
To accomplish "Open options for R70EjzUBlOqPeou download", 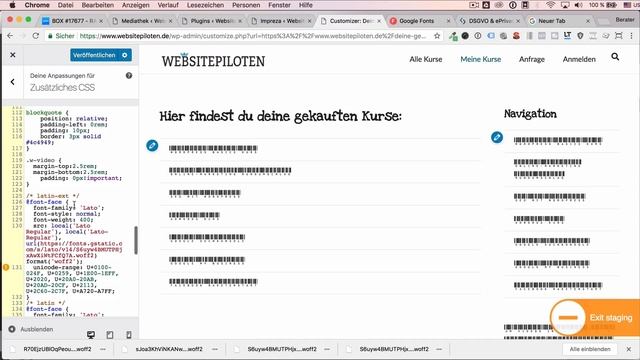I will (103, 349).
